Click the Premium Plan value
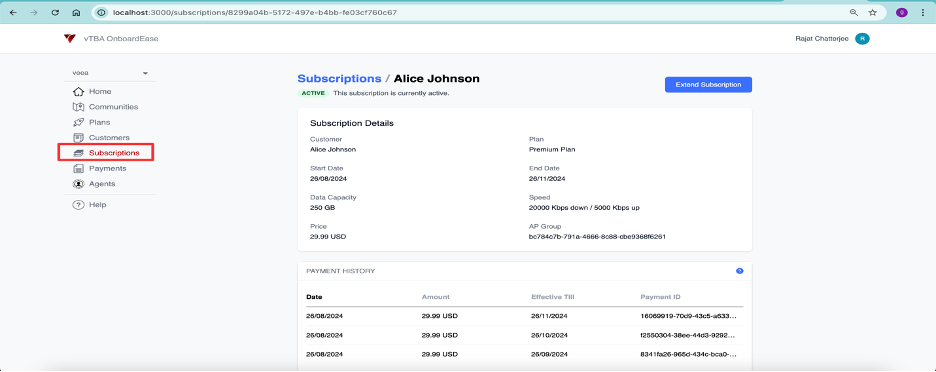This screenshot has height=372, width=936. click(552, 149)
